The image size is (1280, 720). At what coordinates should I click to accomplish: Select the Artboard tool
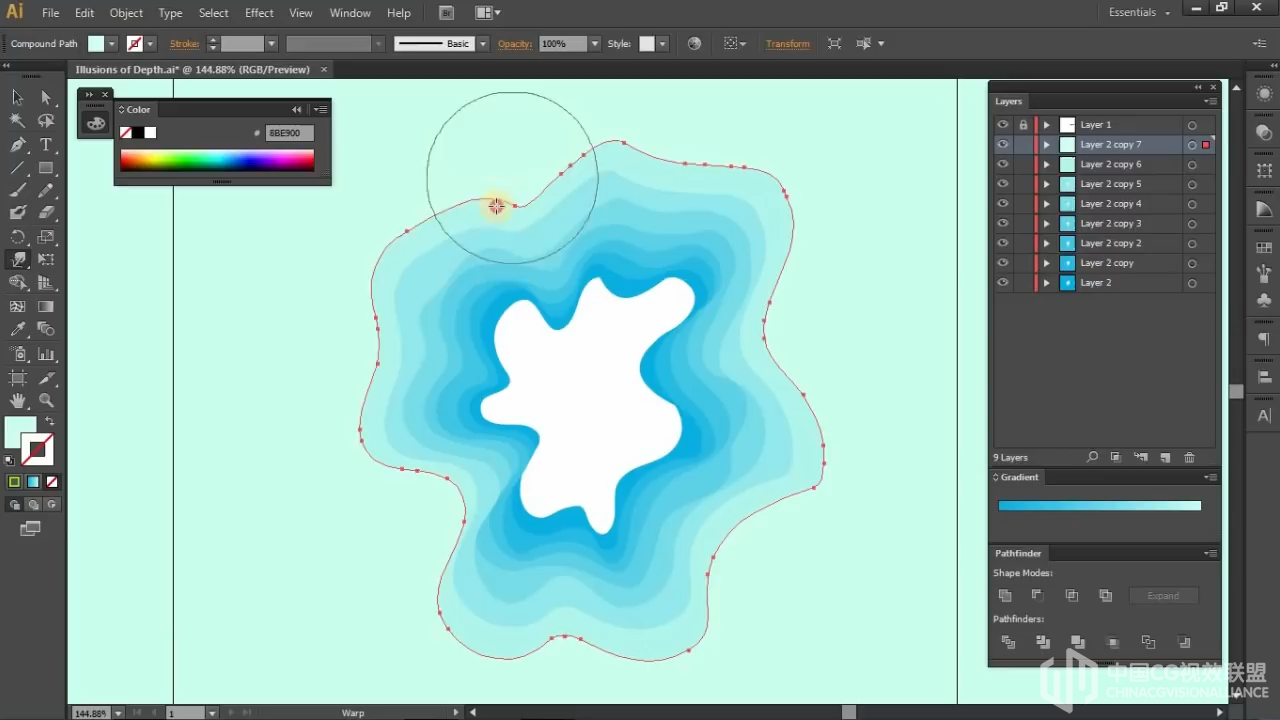tap(17, 378)
